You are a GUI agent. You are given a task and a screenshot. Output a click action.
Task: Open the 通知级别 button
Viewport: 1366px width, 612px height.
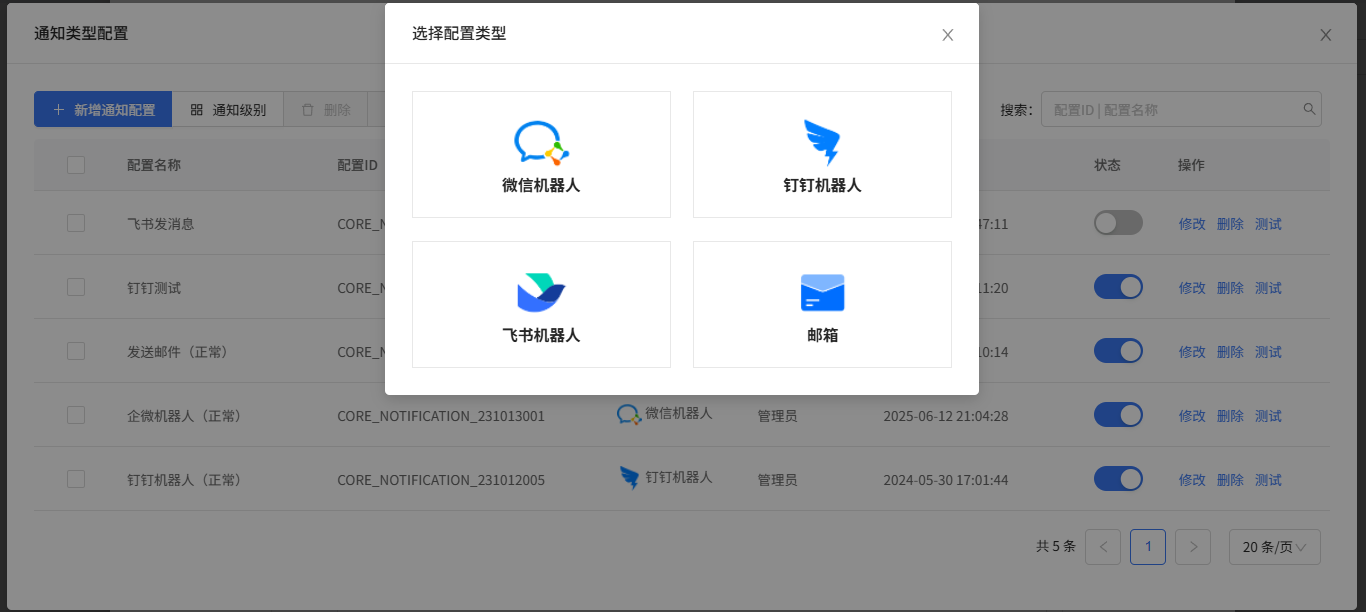[x=228, y=110]
